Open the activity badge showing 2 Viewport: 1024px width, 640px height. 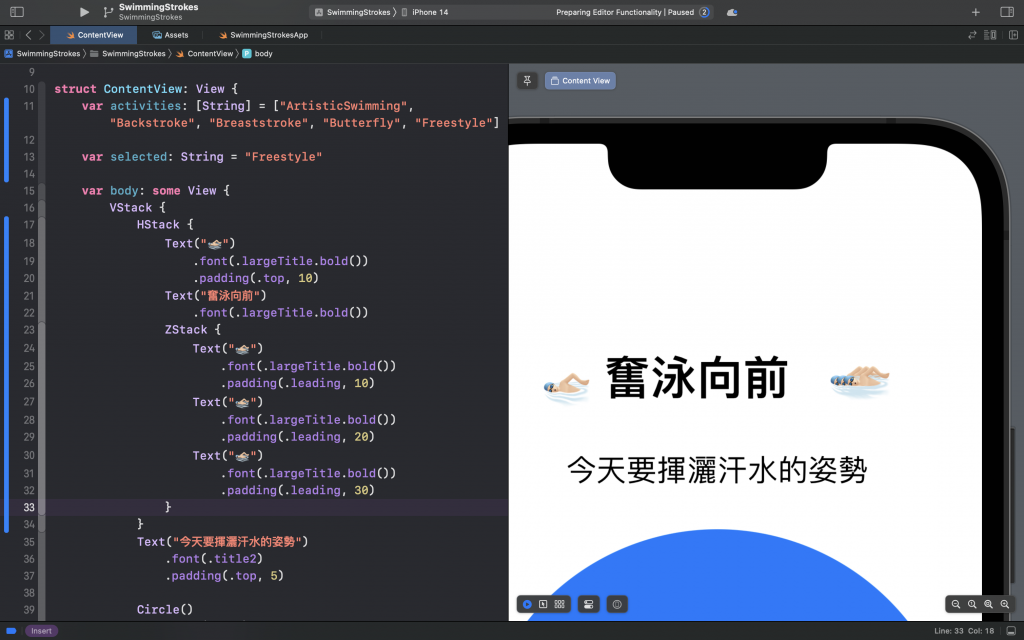pyautogui.click(x=704, y=12)
